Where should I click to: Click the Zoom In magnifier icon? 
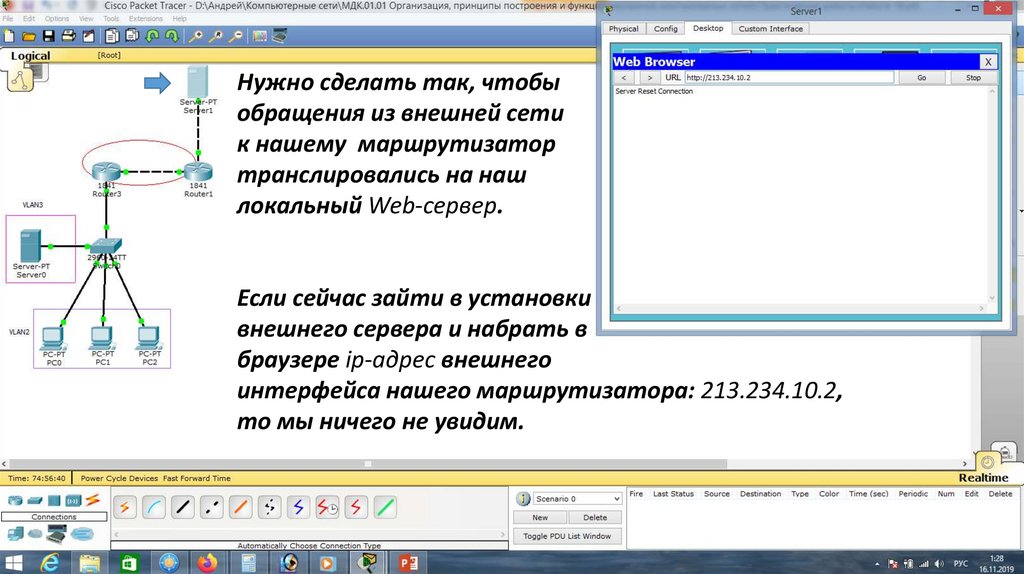[195, 37]
